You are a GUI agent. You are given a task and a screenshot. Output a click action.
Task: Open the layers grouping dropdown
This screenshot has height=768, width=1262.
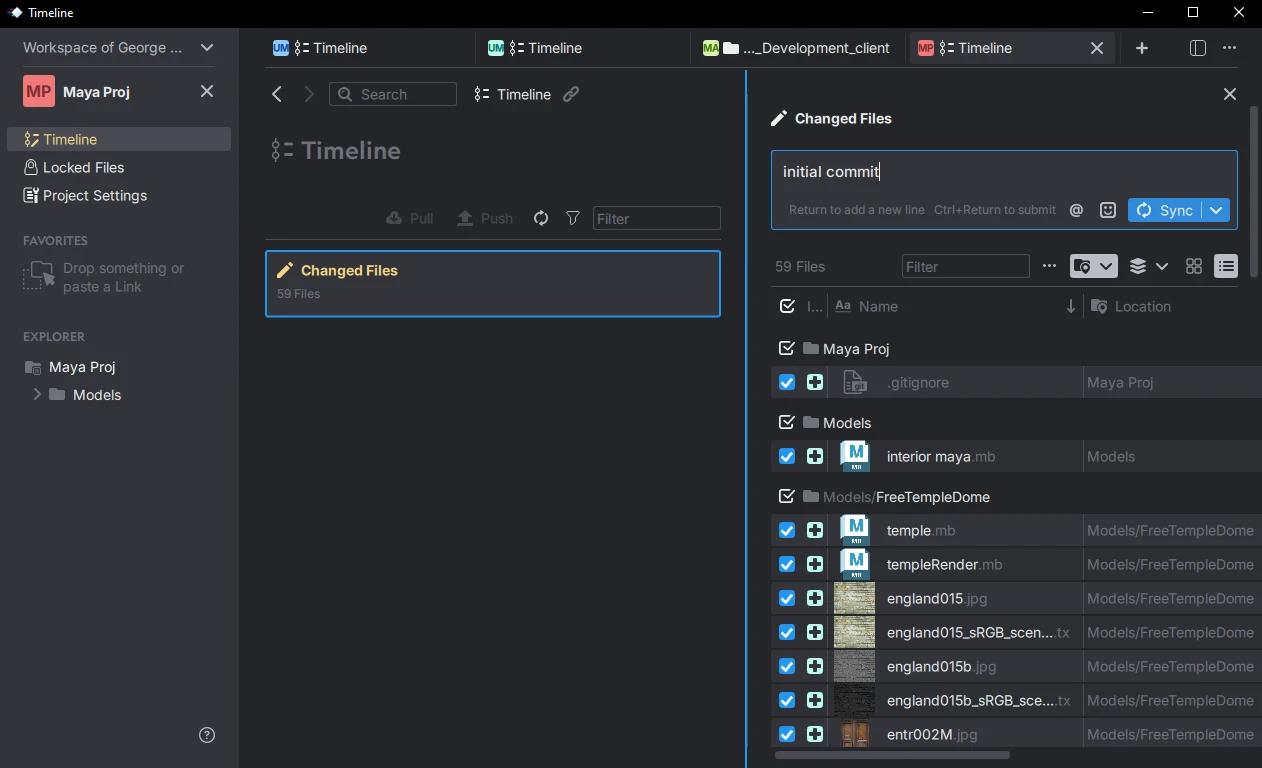tap(1148, 266)
